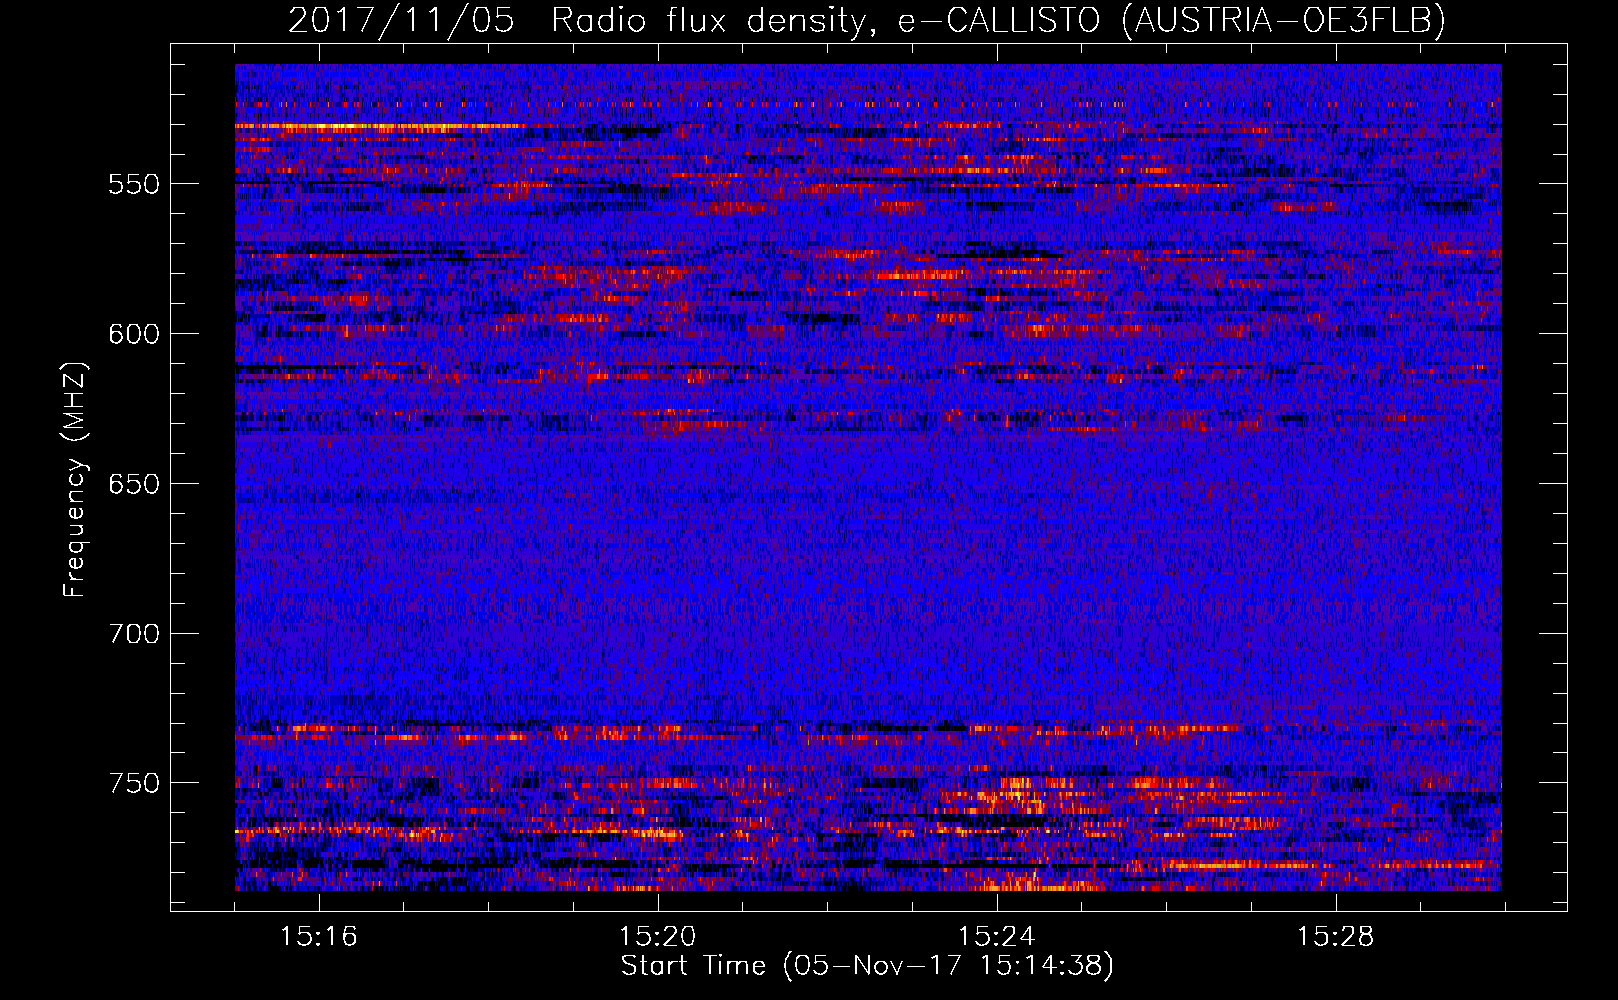The height and width of the screenshot is (1000, 1618).
Task: Click the 15:28 time axis label
Action: [1335, 937]
